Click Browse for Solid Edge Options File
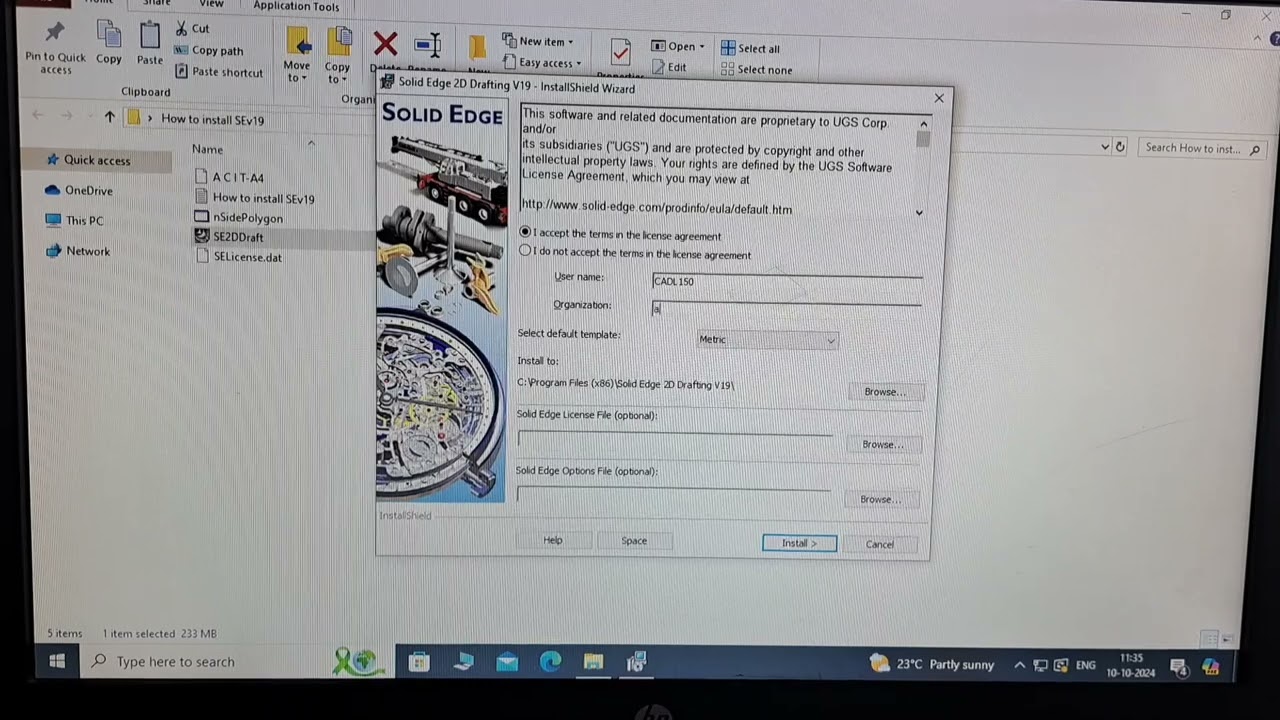The width and height of the screenshot is (1280, 720). pyautogui.click(x=880, y=499)
